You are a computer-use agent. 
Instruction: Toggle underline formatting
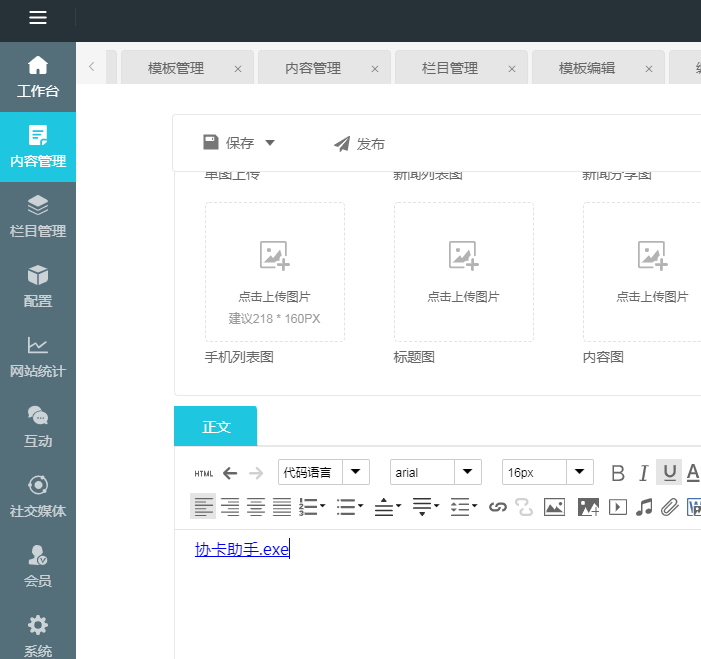click(669, 473)
